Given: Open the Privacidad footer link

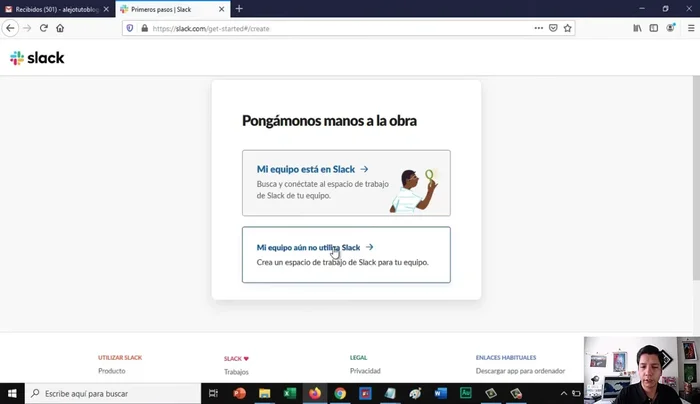Looking at the screenshot, I should [365, 371].
